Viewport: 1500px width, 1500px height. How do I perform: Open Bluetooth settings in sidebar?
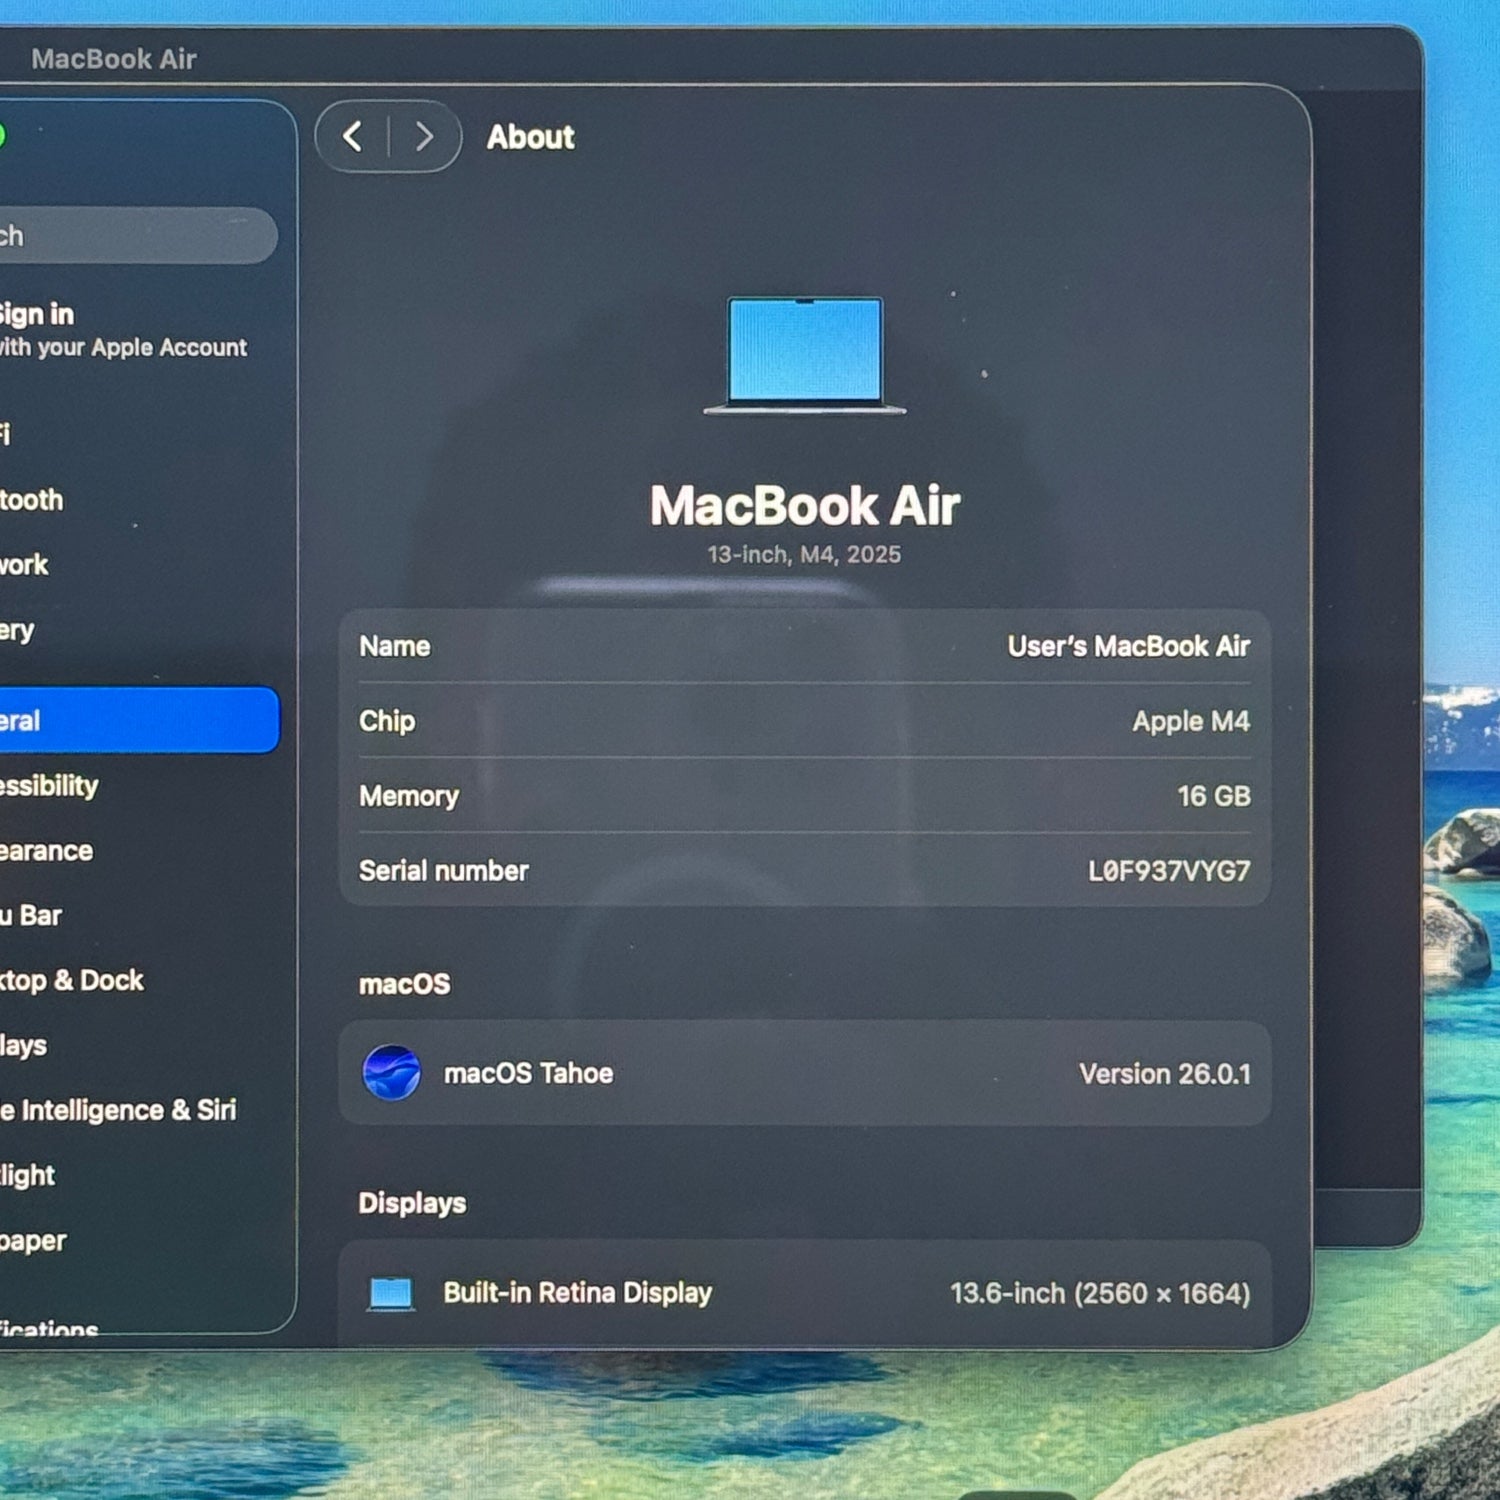(32, 500)
